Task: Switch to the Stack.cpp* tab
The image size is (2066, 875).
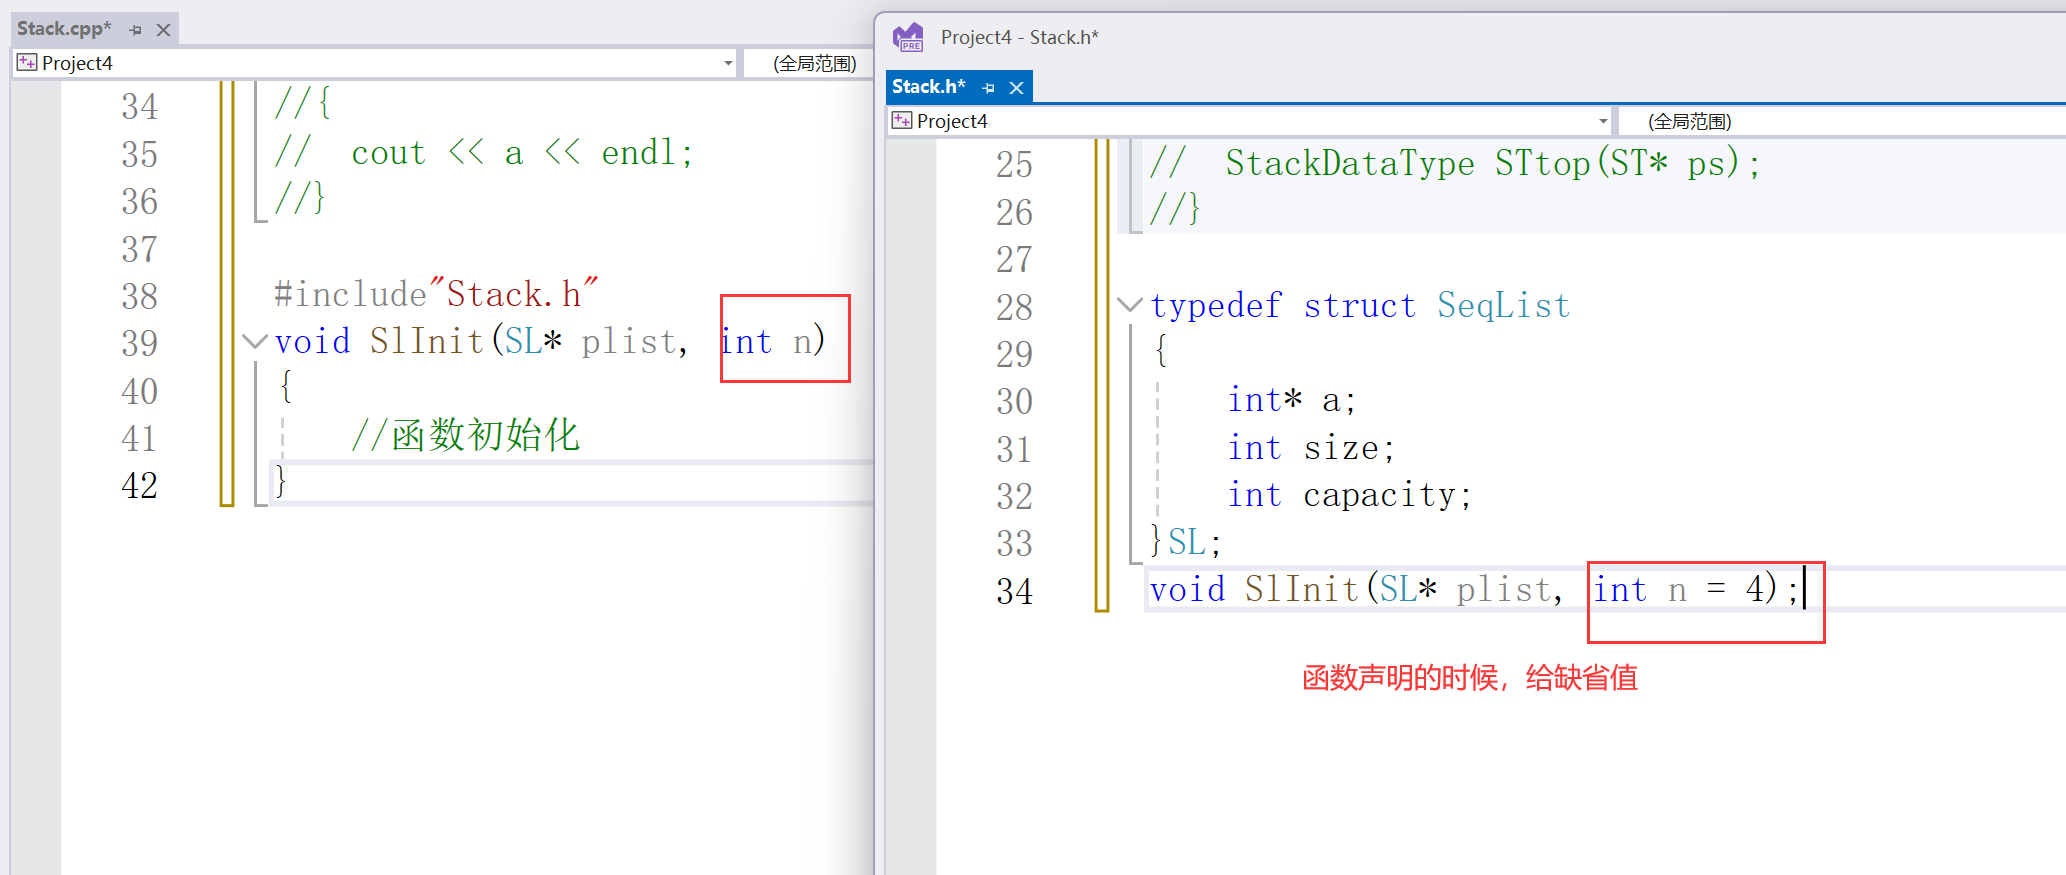Action: [64, 29]
